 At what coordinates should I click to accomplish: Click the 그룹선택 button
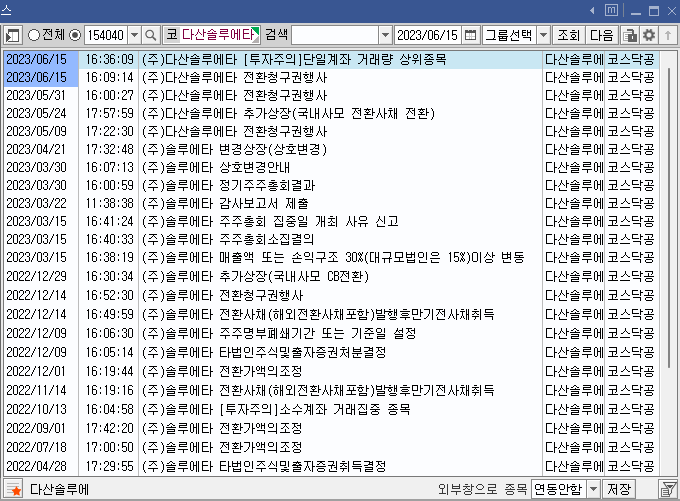tap(509, 35)
